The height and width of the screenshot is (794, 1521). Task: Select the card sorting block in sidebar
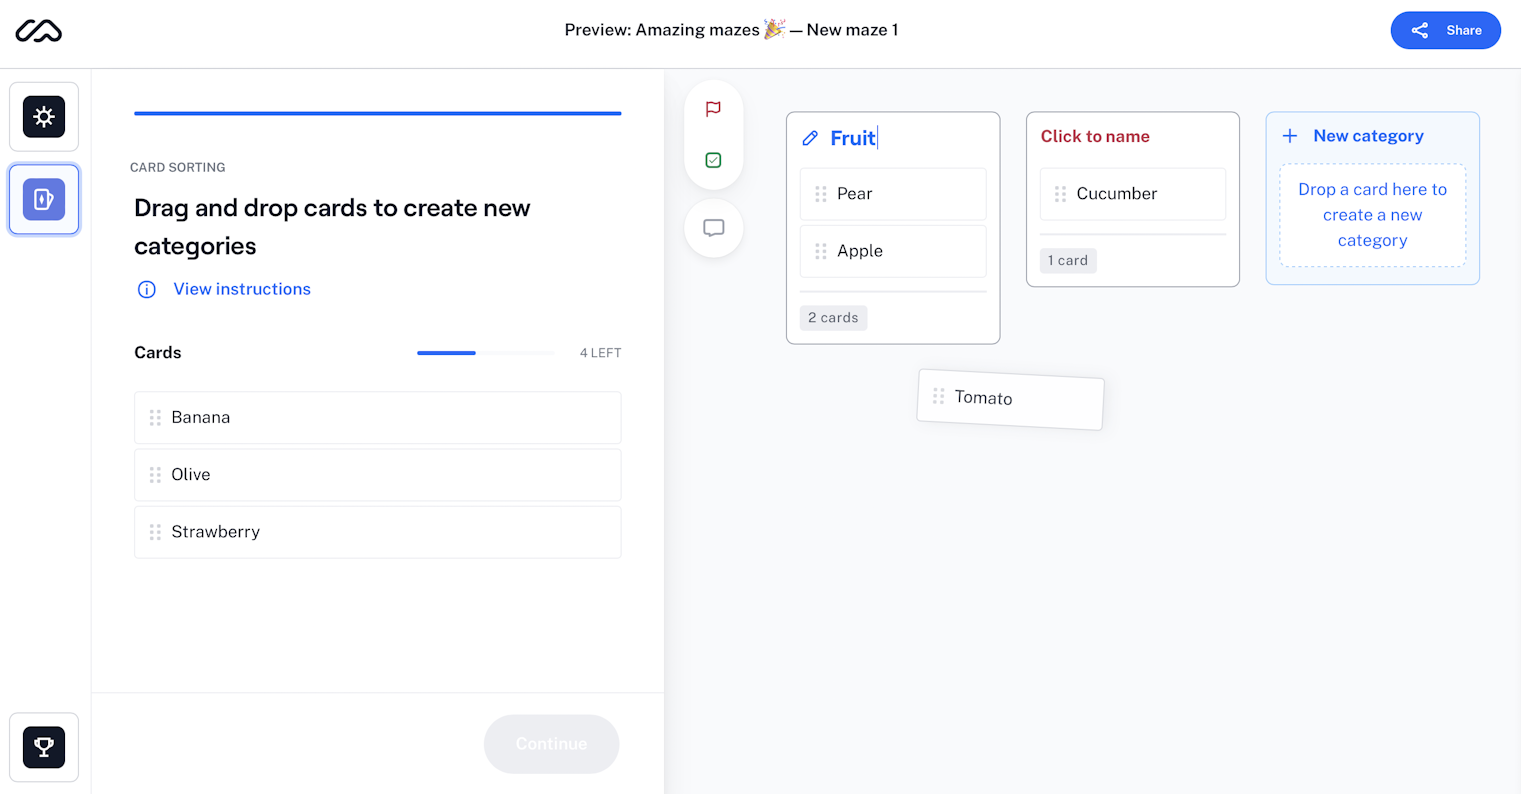(x=43, y=199)
